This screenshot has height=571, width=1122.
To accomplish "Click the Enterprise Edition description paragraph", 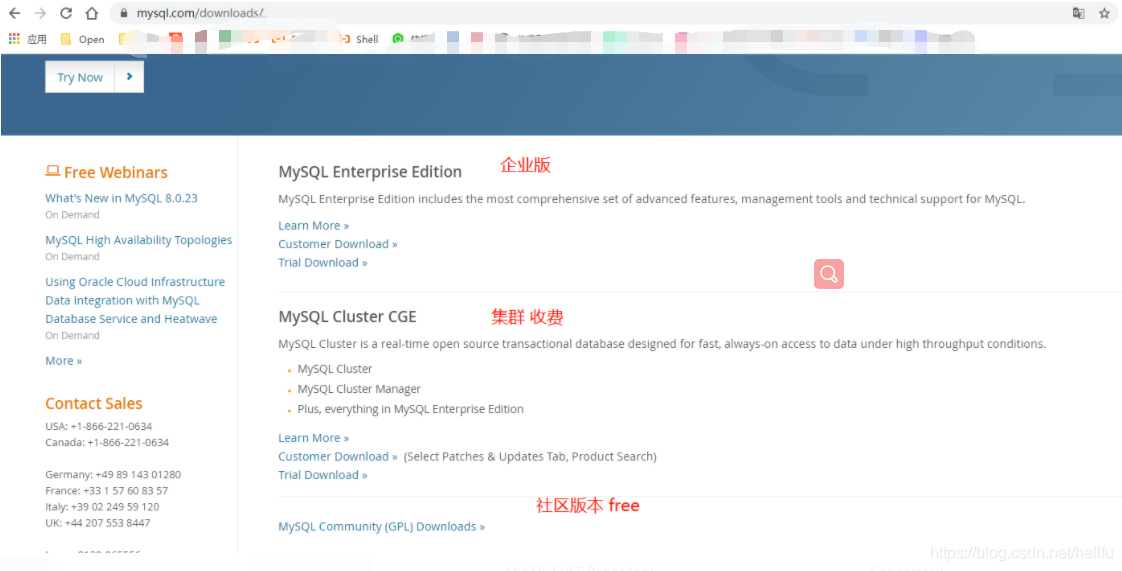I will (x=652, y=199).
